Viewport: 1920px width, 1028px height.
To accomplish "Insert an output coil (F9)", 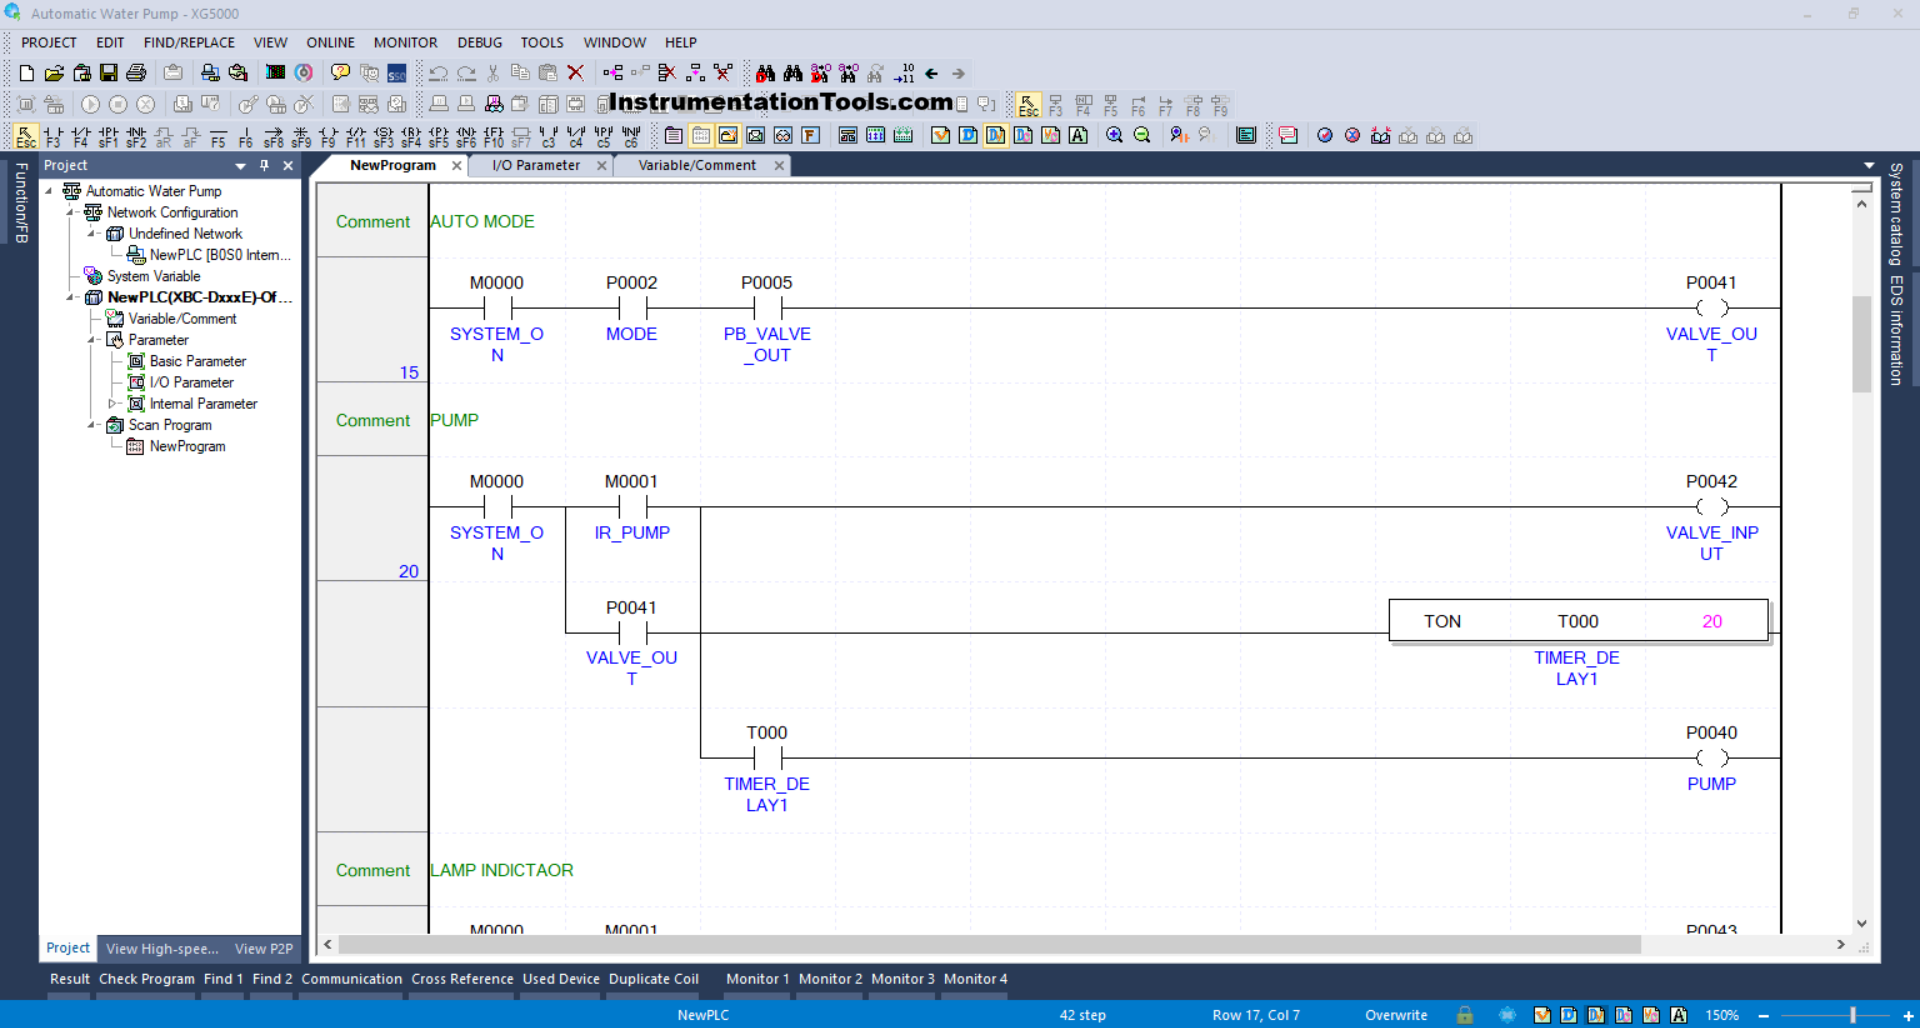I will [x=328, y=136].
